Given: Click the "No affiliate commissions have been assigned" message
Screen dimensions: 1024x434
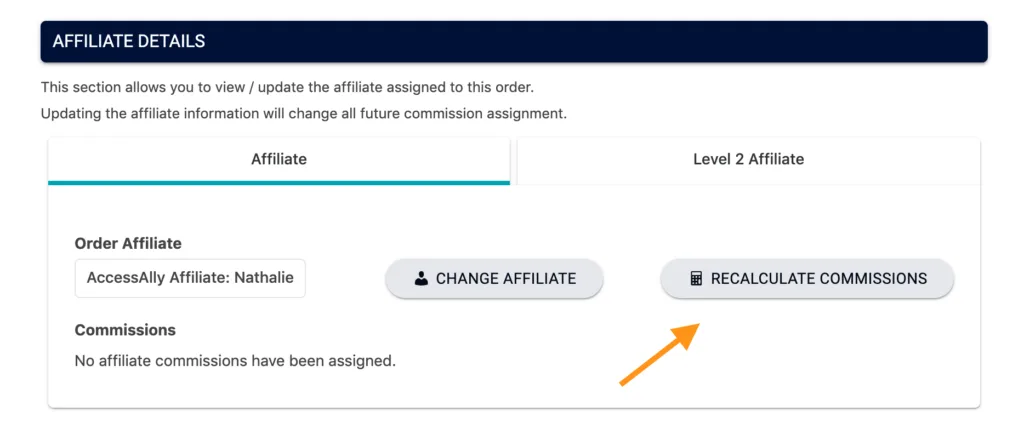Looking at the screenshot, I should [235, 360].
